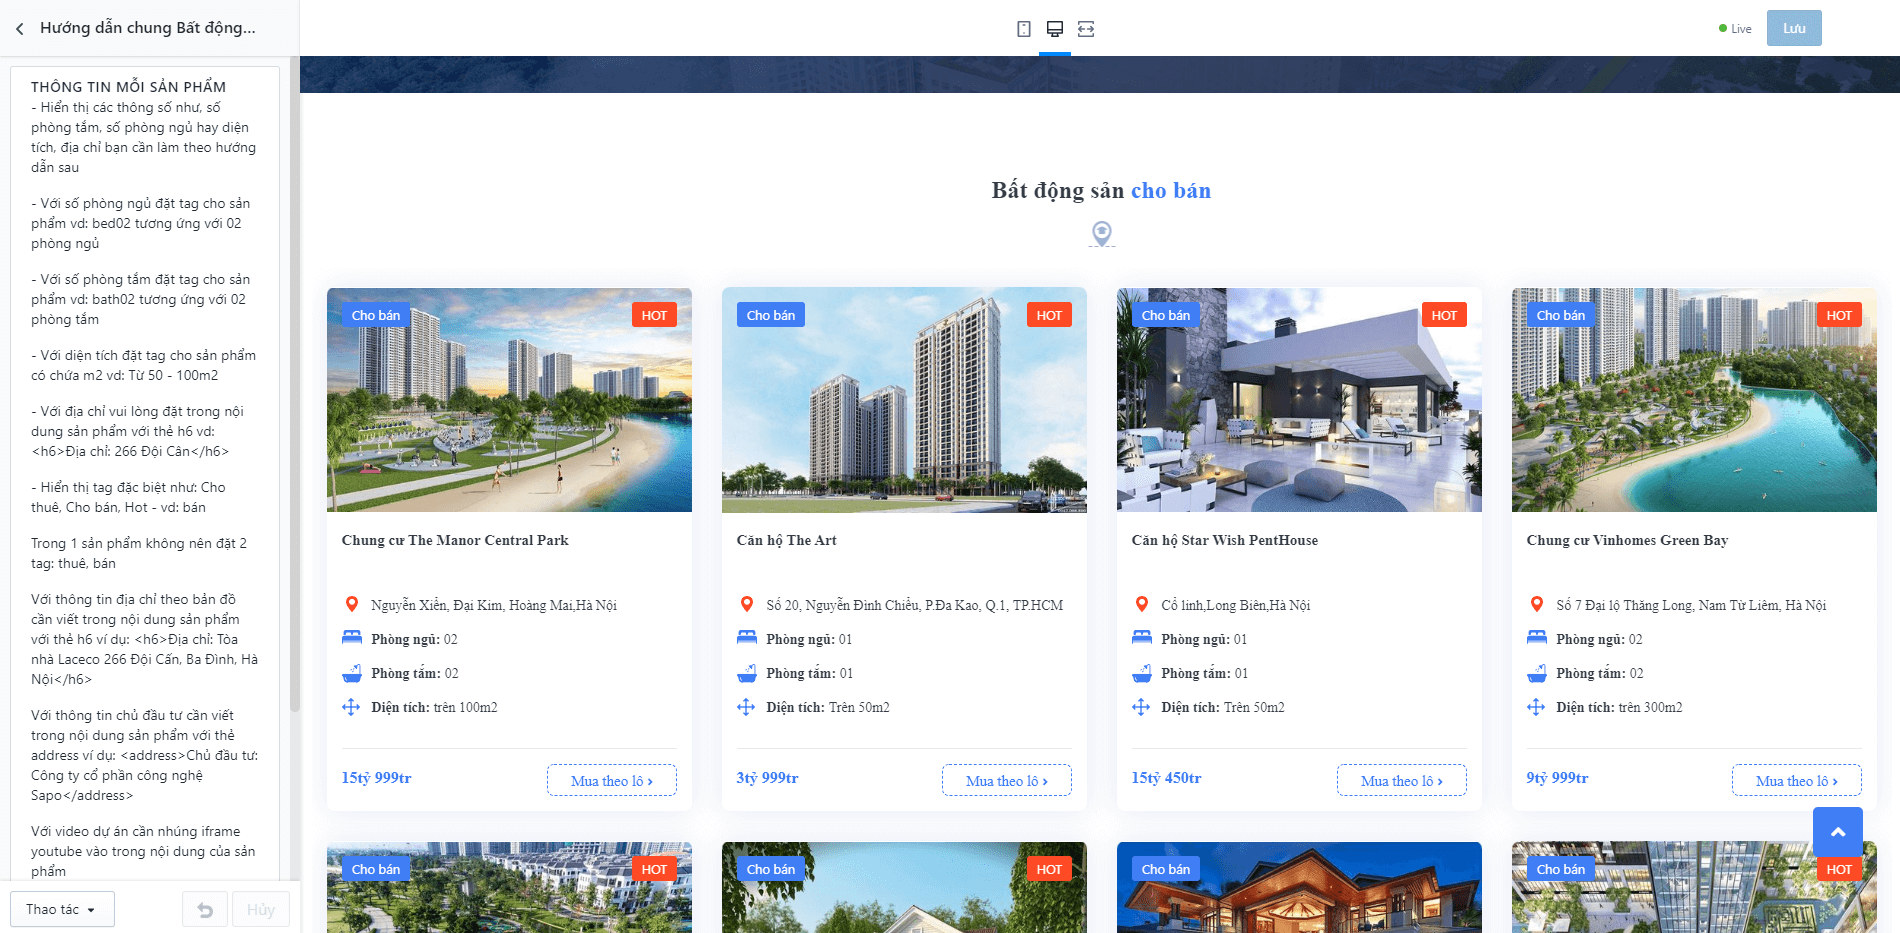Click address Số 20, Nguyễn Đình Chiểu
Image resolution: width=1900 pixels, height=933 pixels.
coord(915,605)
